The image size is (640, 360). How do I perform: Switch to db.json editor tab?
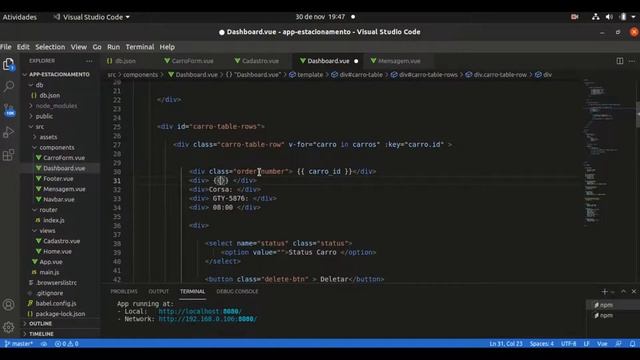click(125, 61)
